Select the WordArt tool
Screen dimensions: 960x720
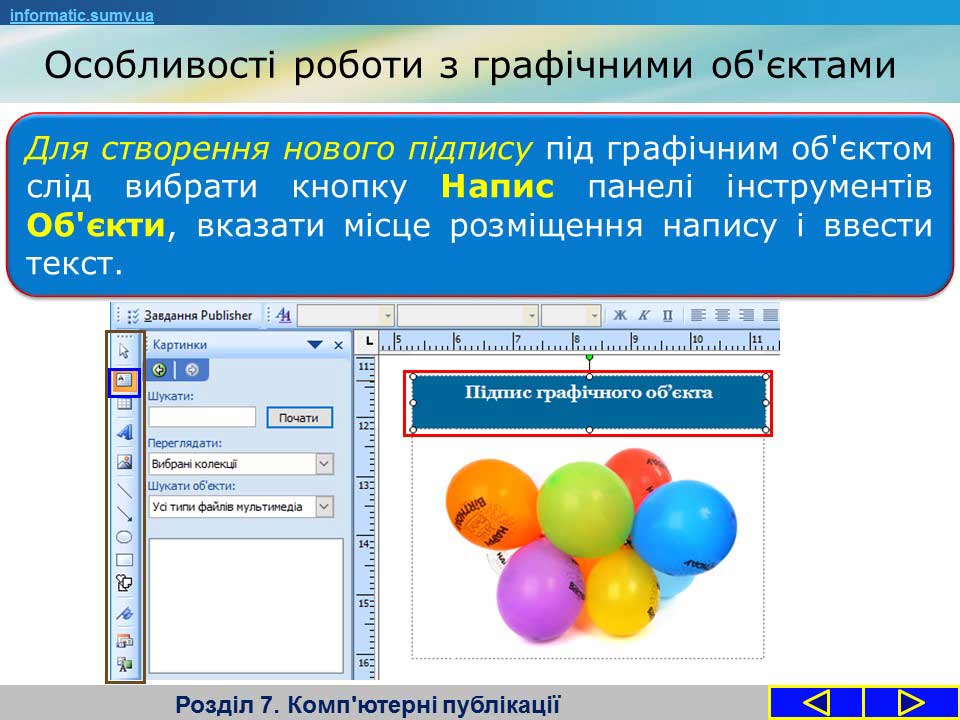pos(124,433)
